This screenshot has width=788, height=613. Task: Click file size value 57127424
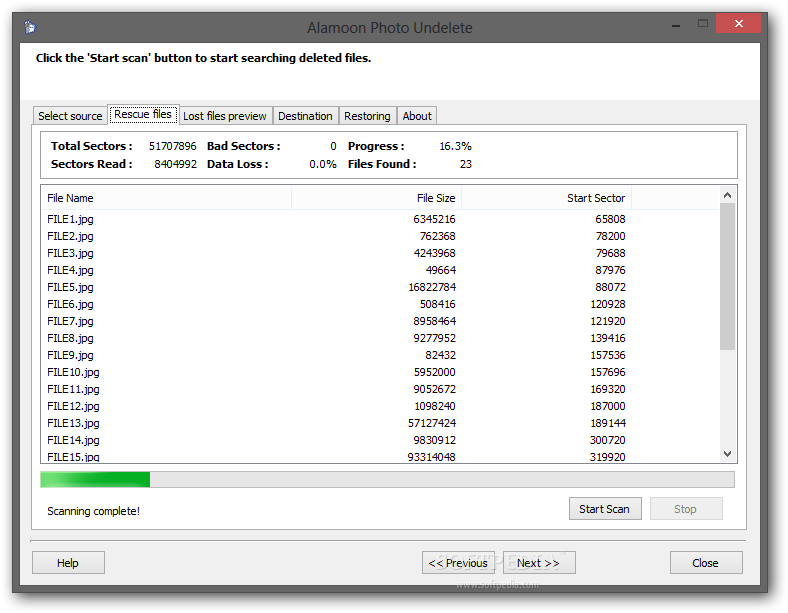[432, 423]
